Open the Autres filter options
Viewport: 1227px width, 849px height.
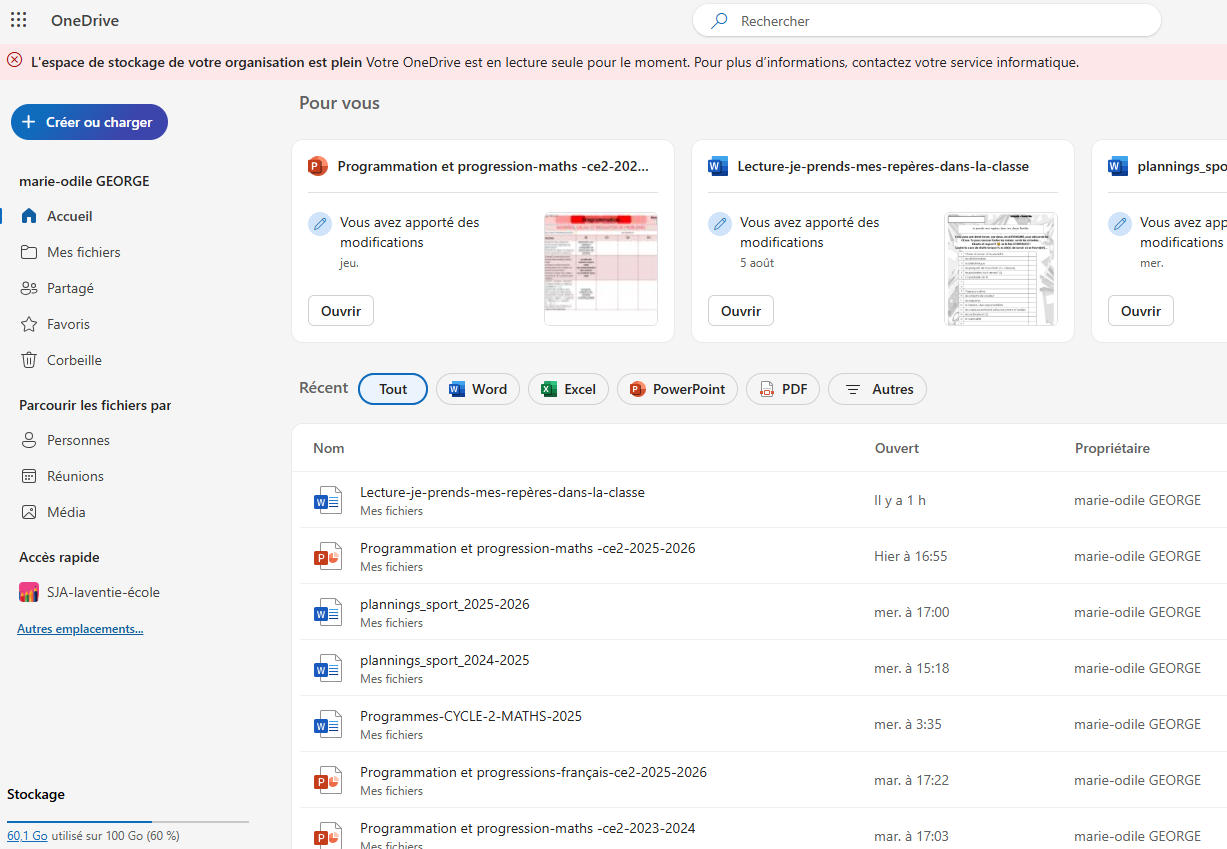click(877, 389)
